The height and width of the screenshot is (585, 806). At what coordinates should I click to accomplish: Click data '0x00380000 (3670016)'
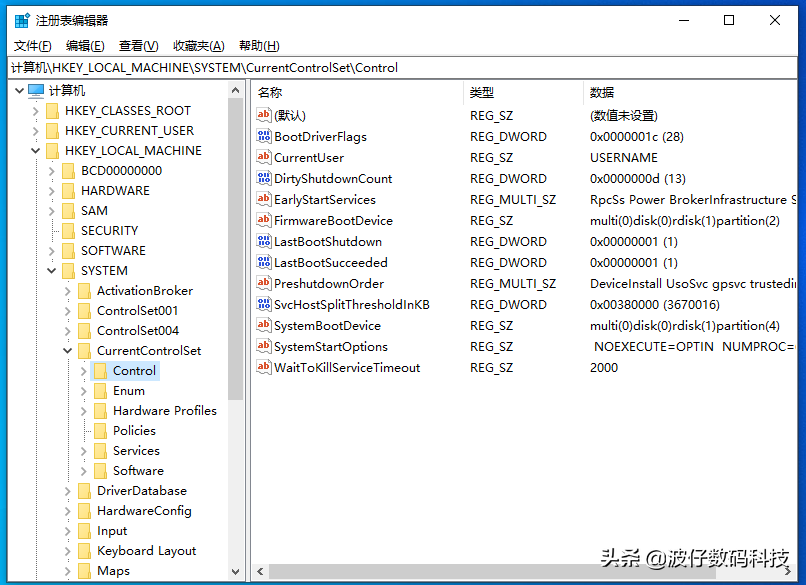click(x=655, y=305)
